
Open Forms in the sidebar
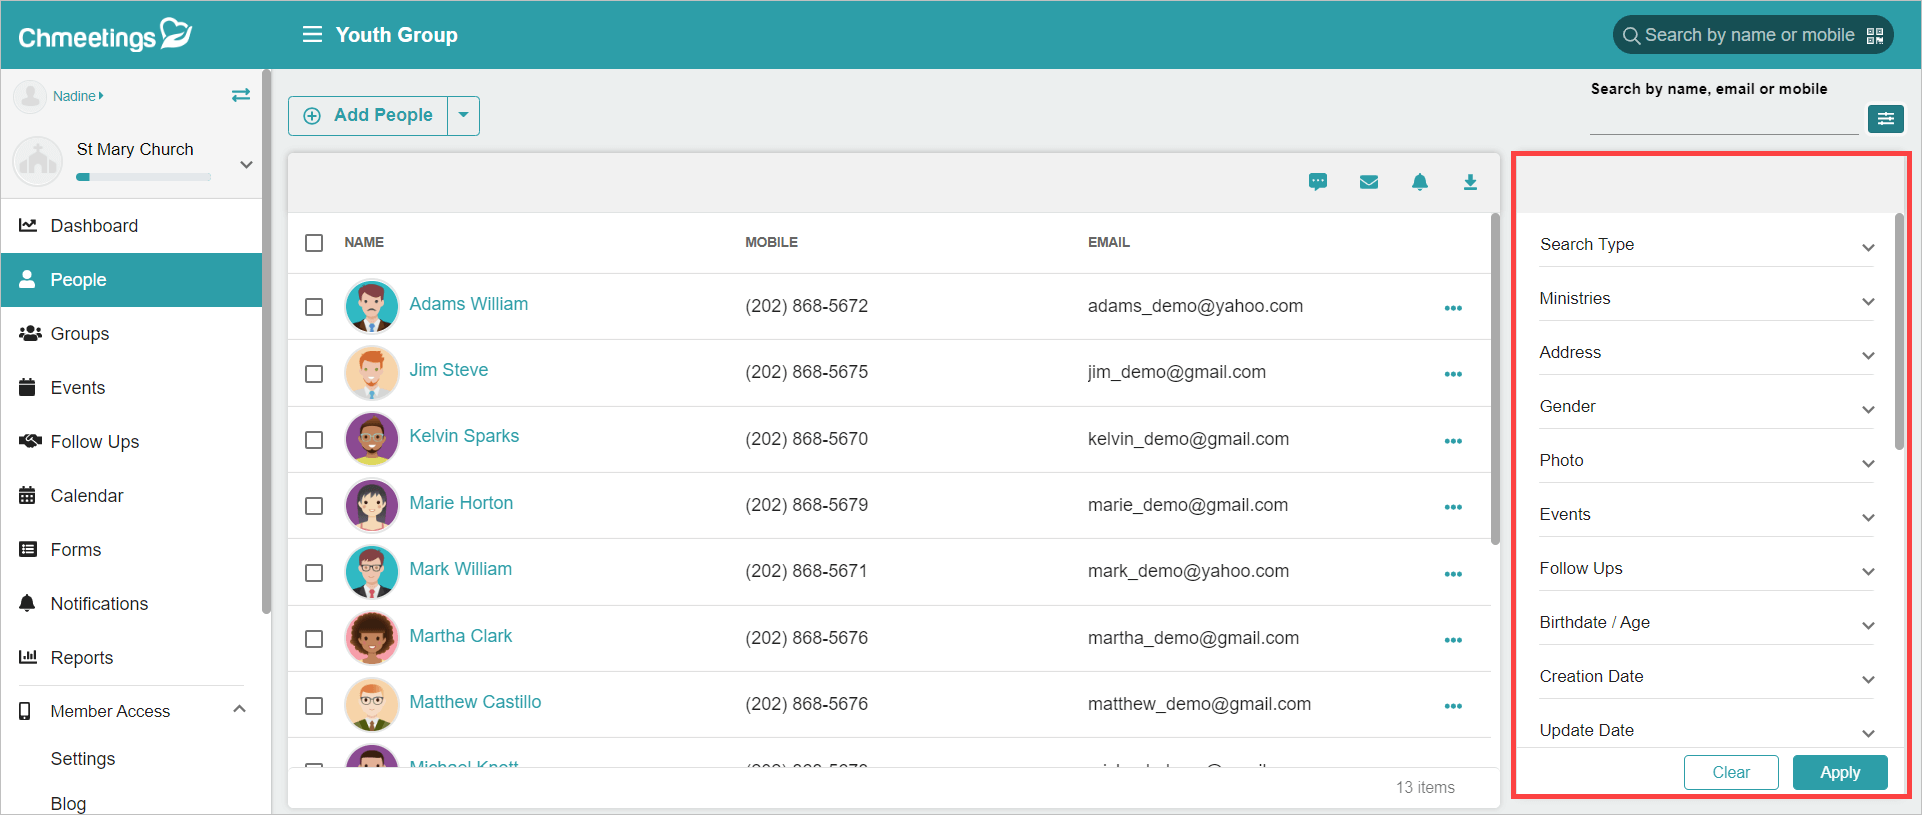[x=131, y=550]
